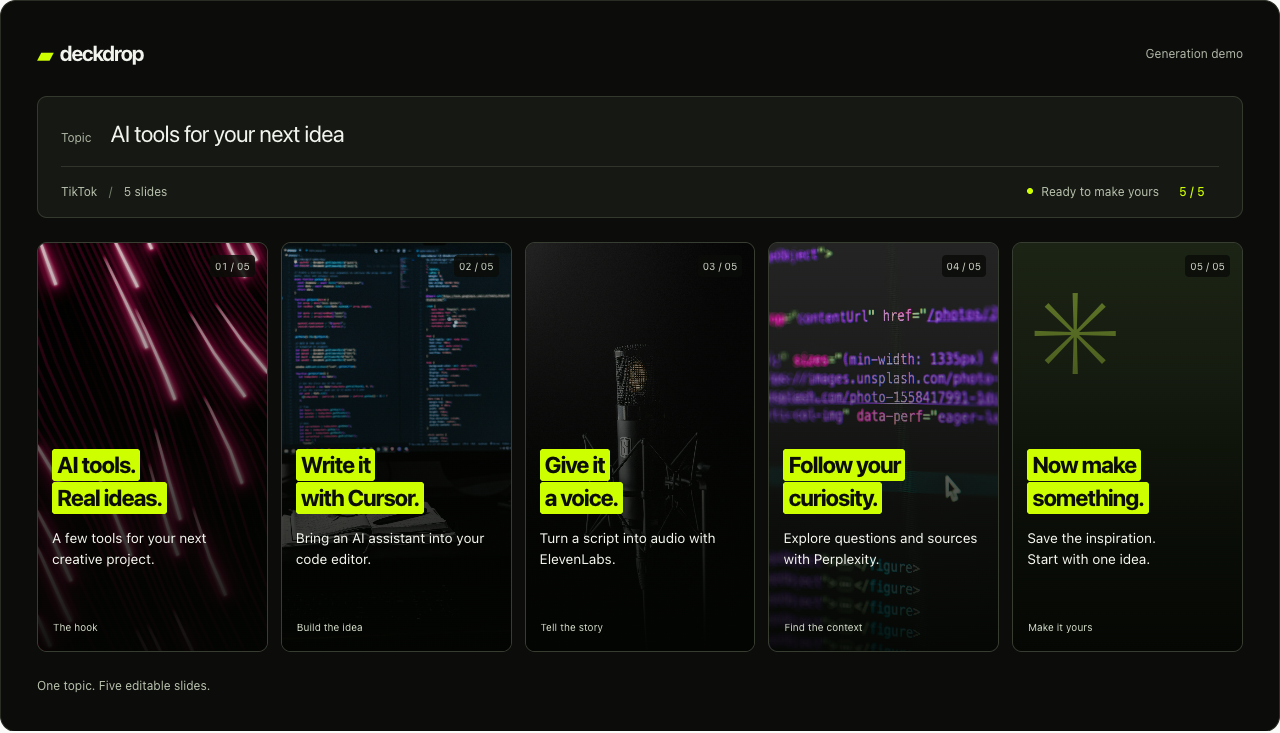Screen dimensions: 1280x733
Task: Click the 05 / 05 slide badge
Action: 1207,267
